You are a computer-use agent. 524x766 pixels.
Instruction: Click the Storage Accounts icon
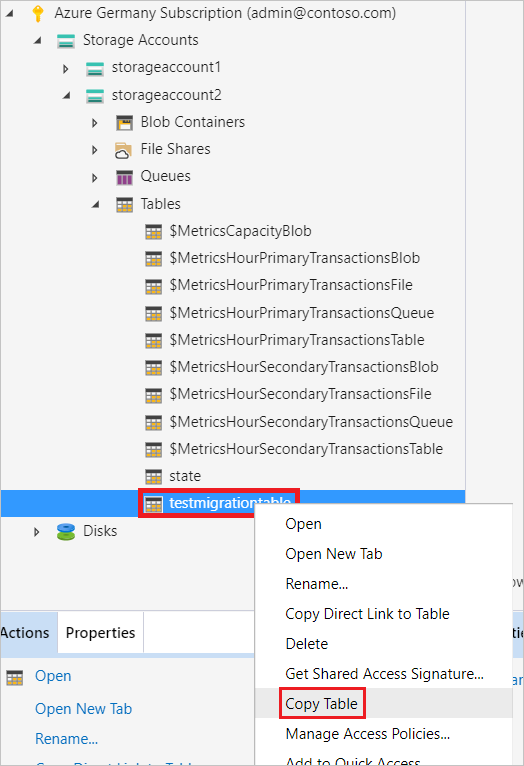coord(66,41)
